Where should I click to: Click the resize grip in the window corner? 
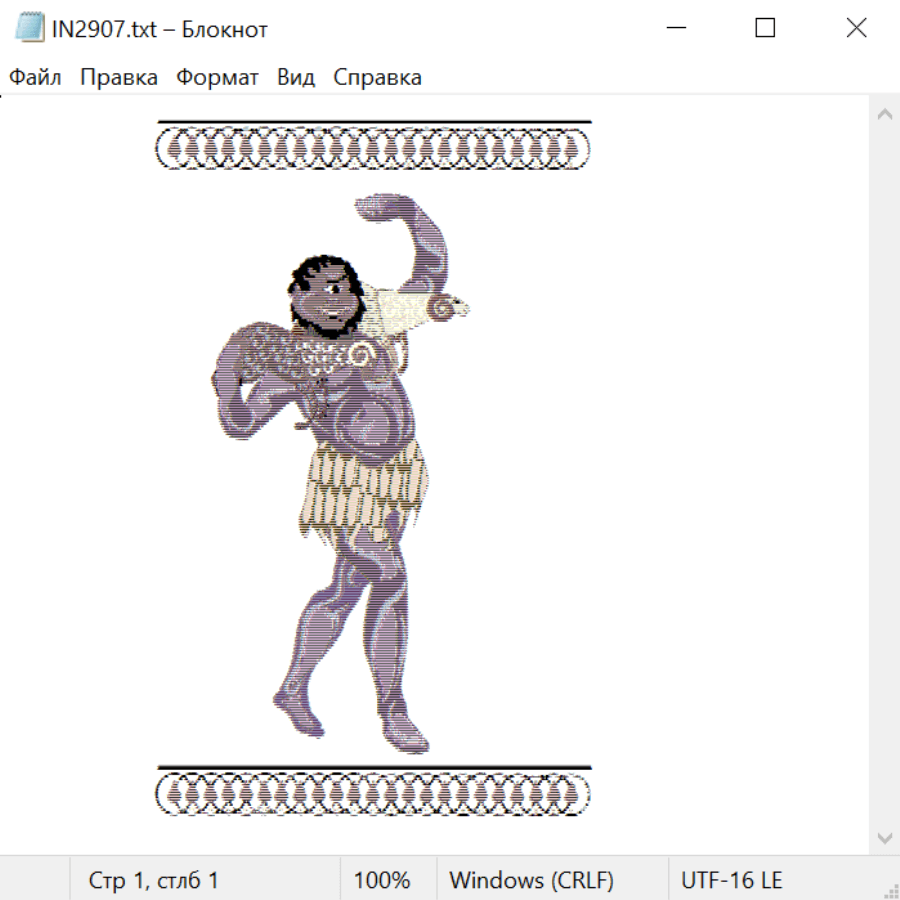click(891, 891)
